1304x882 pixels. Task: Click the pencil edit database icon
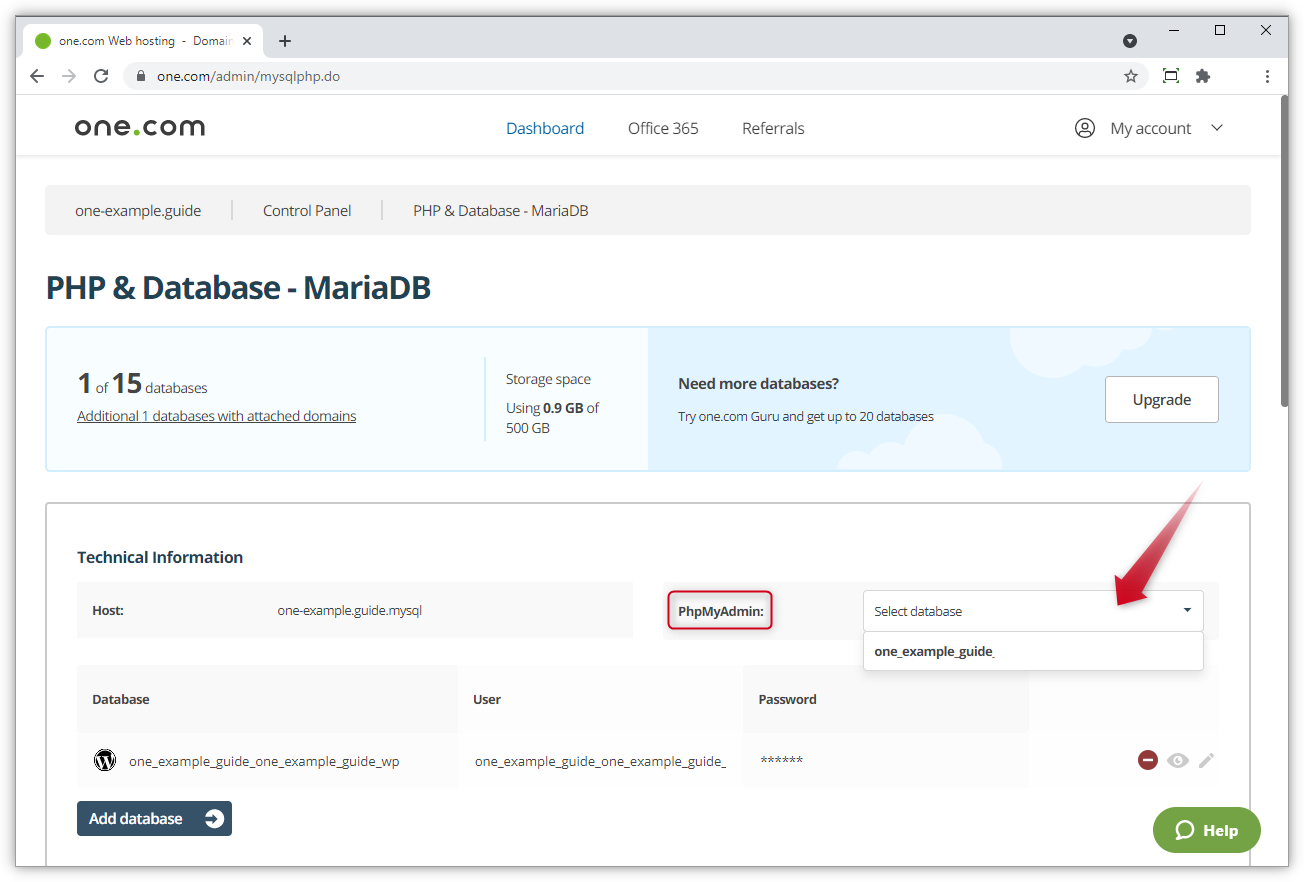(1207, 760)
